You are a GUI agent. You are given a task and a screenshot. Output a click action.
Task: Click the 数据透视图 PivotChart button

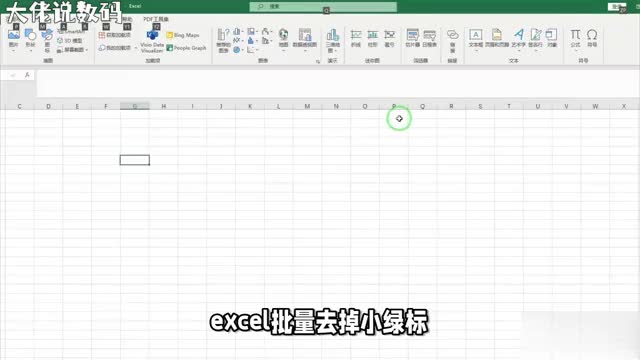[305, 40]
